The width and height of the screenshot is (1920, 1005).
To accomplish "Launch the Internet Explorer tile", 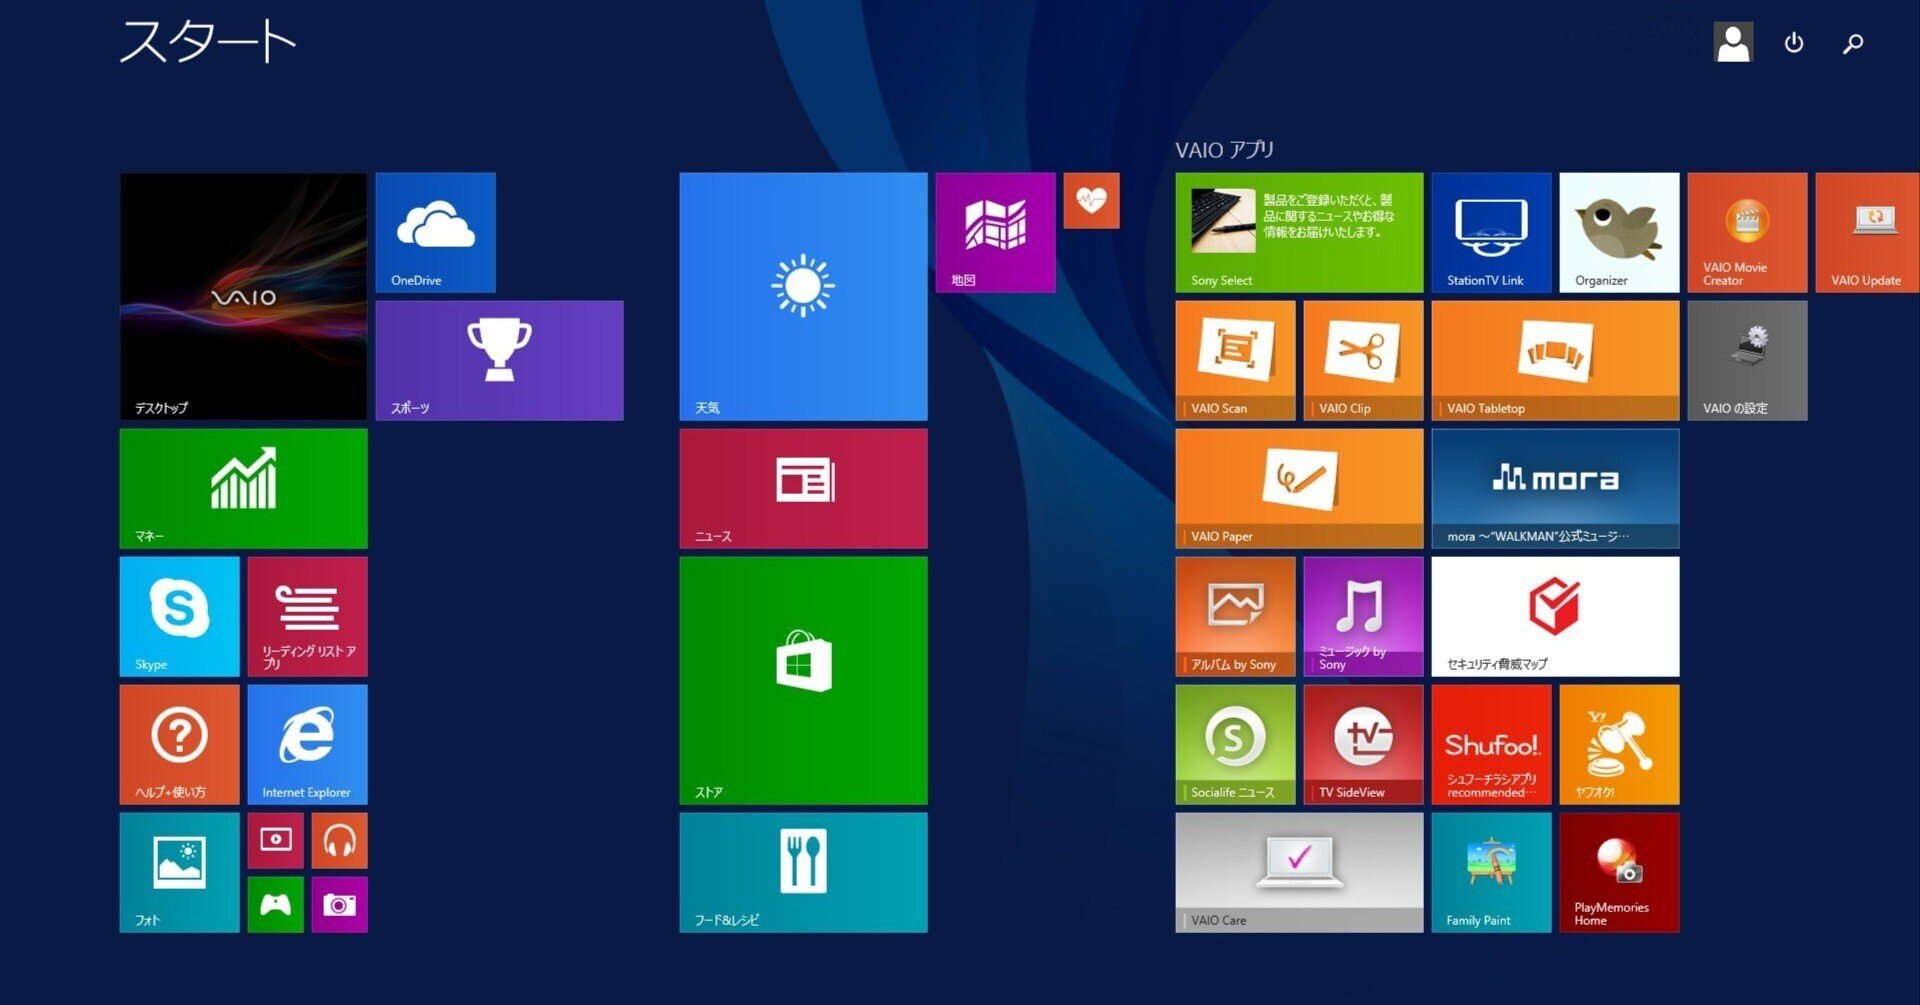I will (307, 744).
